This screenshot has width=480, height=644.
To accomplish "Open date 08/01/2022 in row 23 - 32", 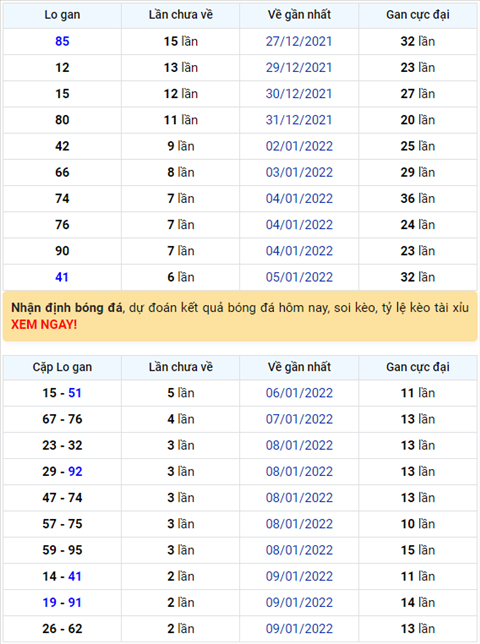I will tap(299, 446).
